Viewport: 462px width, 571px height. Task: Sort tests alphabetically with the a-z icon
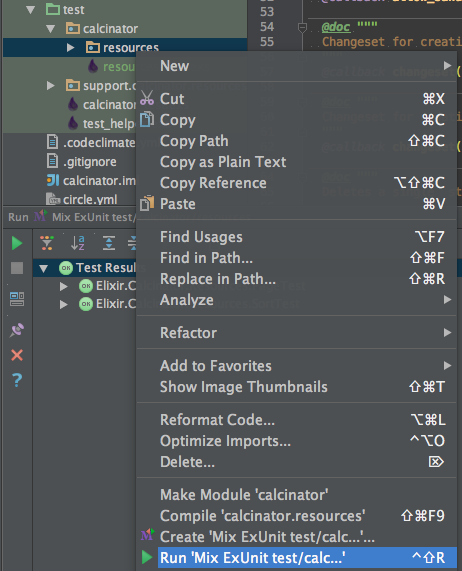tap(78, 243)
